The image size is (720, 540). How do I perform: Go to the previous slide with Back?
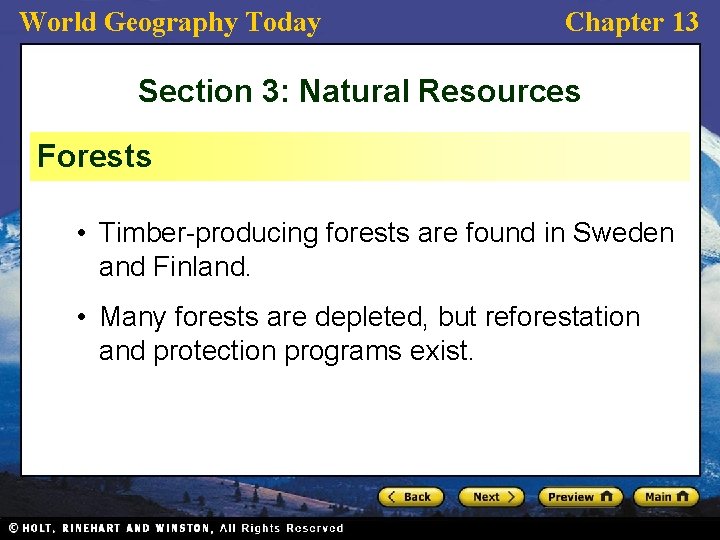[411, 497]
